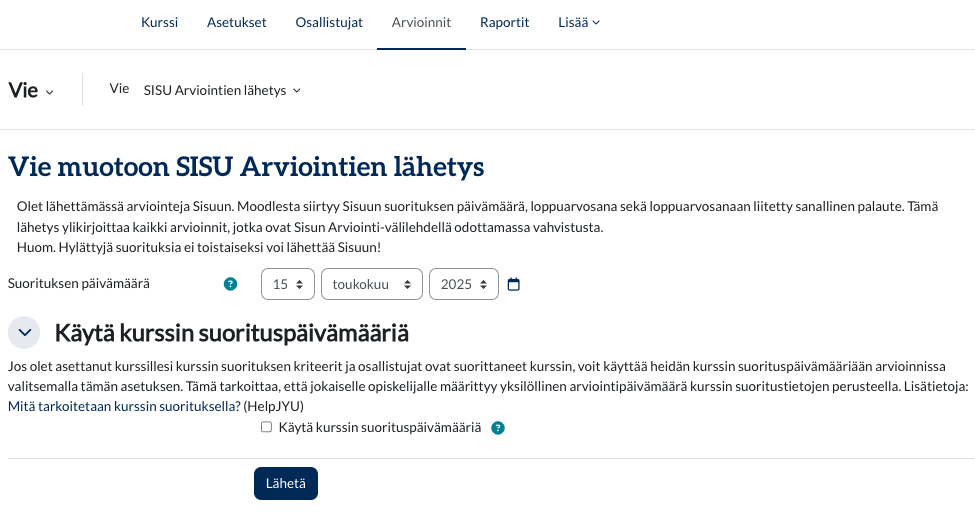The height and width of the screenshot is (512, 975).
Task: Expand the Lisää navigation menu
Action: coord(579,23)
